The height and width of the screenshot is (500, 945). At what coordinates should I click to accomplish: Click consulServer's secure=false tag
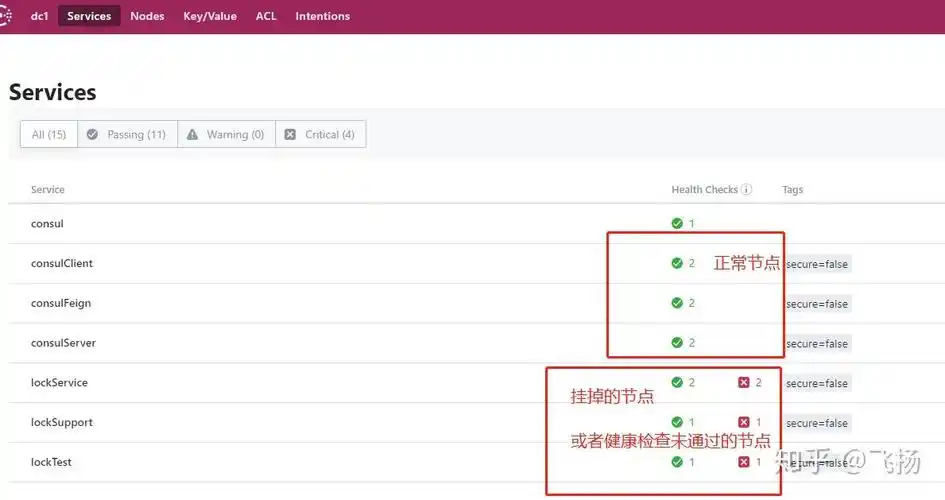(817, 343)
